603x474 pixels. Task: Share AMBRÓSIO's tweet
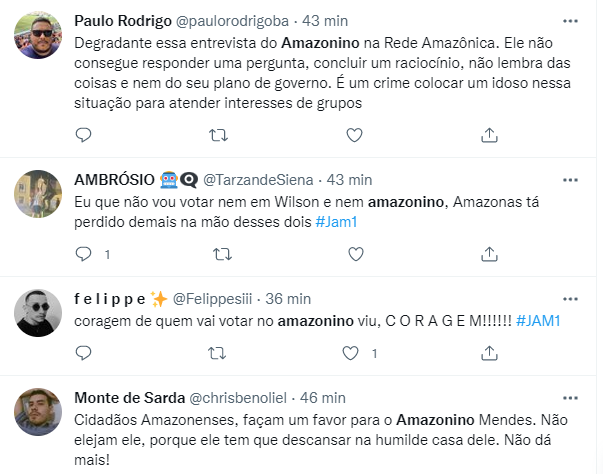coord(489,254)
